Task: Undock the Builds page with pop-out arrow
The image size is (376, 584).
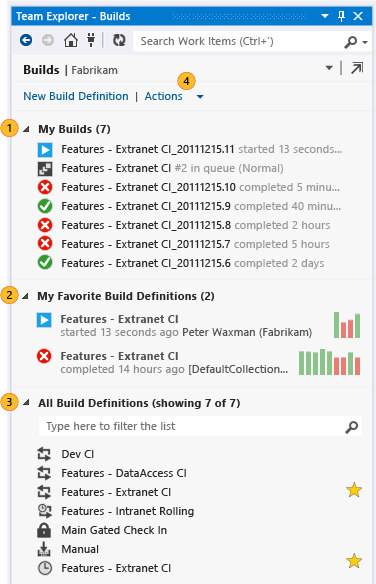Action: pyautogui.click(x=357, y=68)
